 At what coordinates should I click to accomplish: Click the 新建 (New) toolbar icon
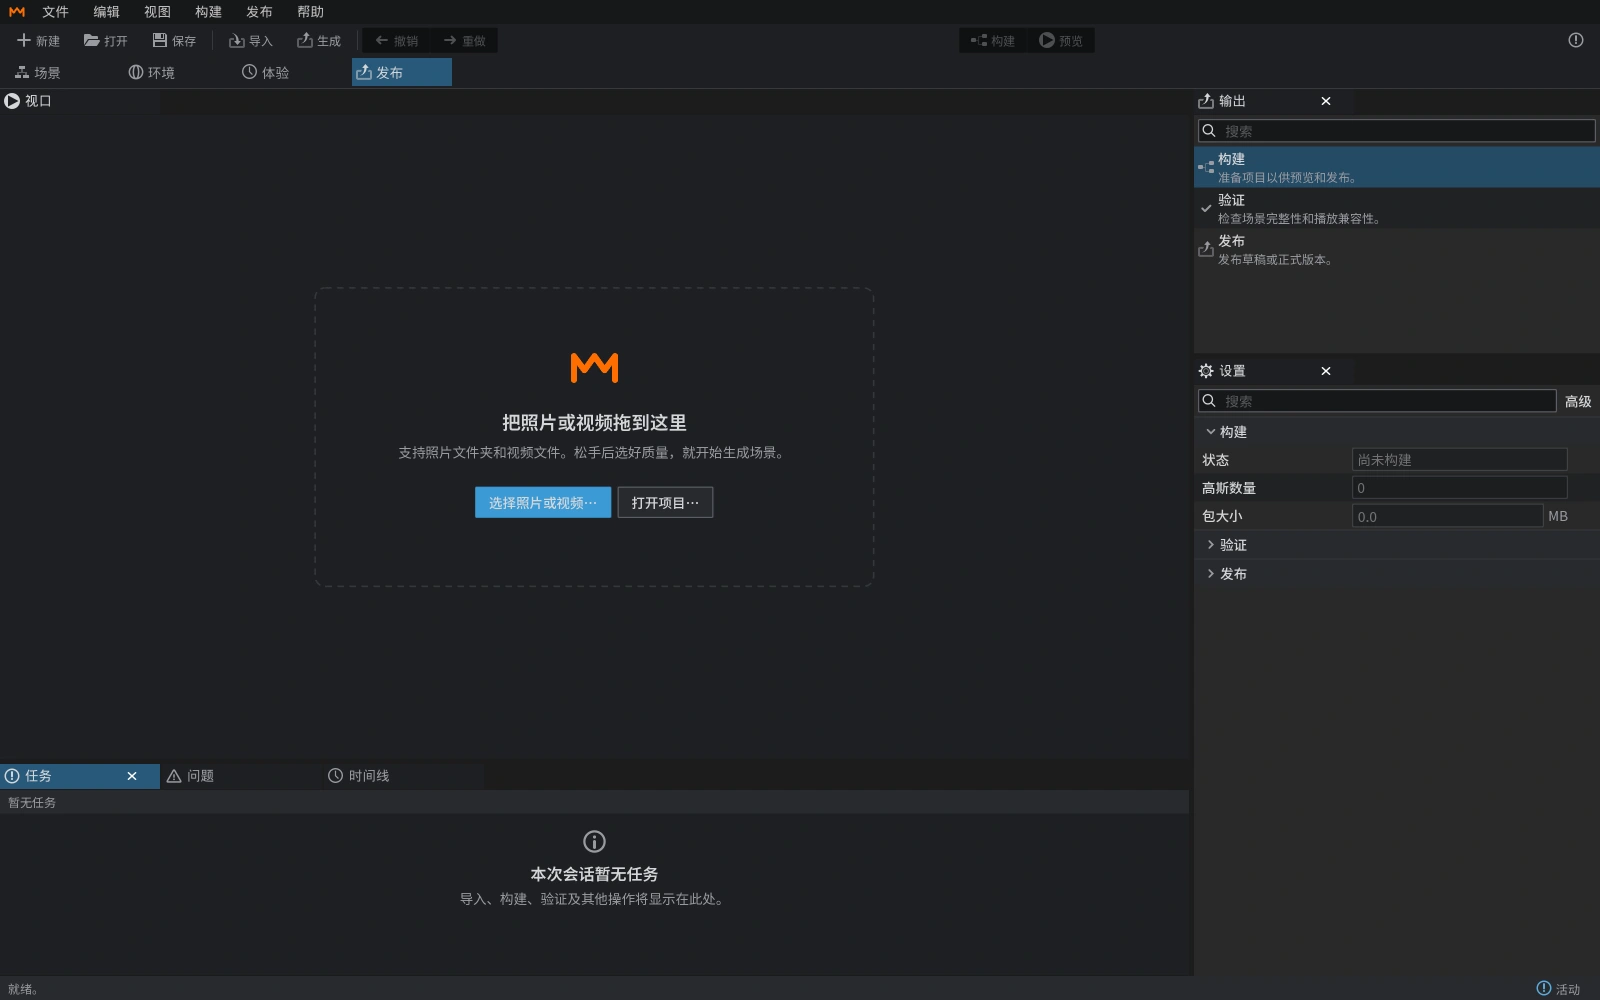point(24,40)
